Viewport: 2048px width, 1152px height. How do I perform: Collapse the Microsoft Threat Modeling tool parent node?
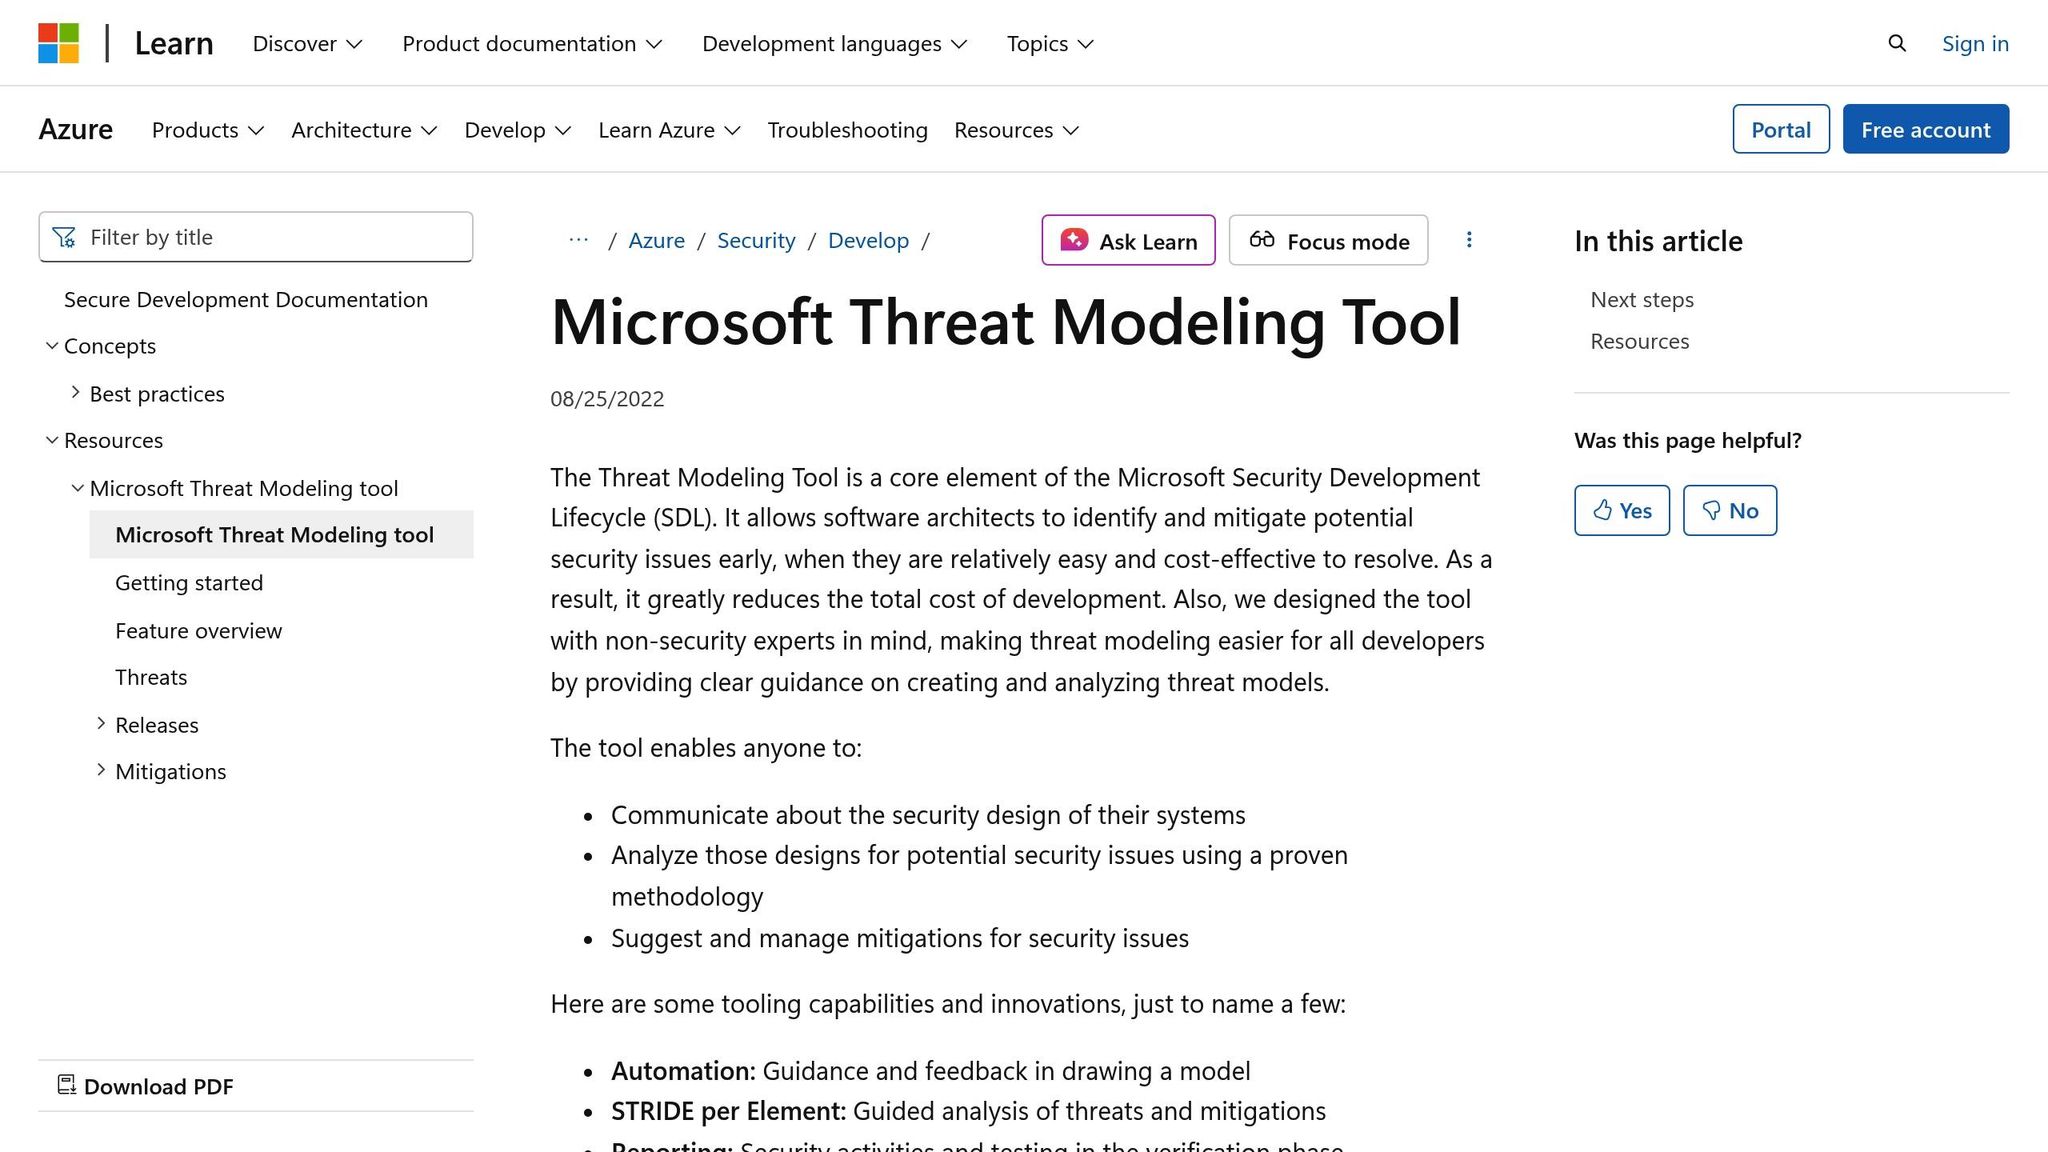[77, 488]
